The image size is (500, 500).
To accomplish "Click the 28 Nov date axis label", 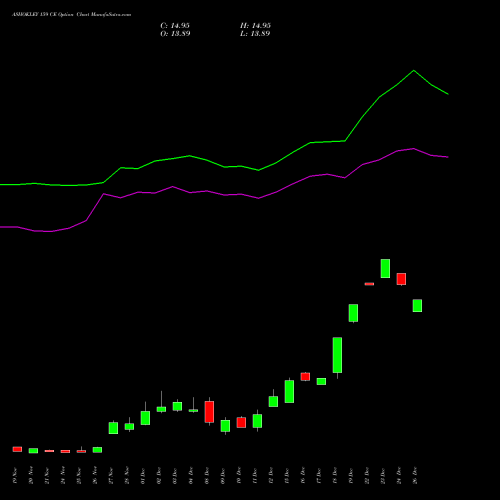I will click(x=127, y=476).
